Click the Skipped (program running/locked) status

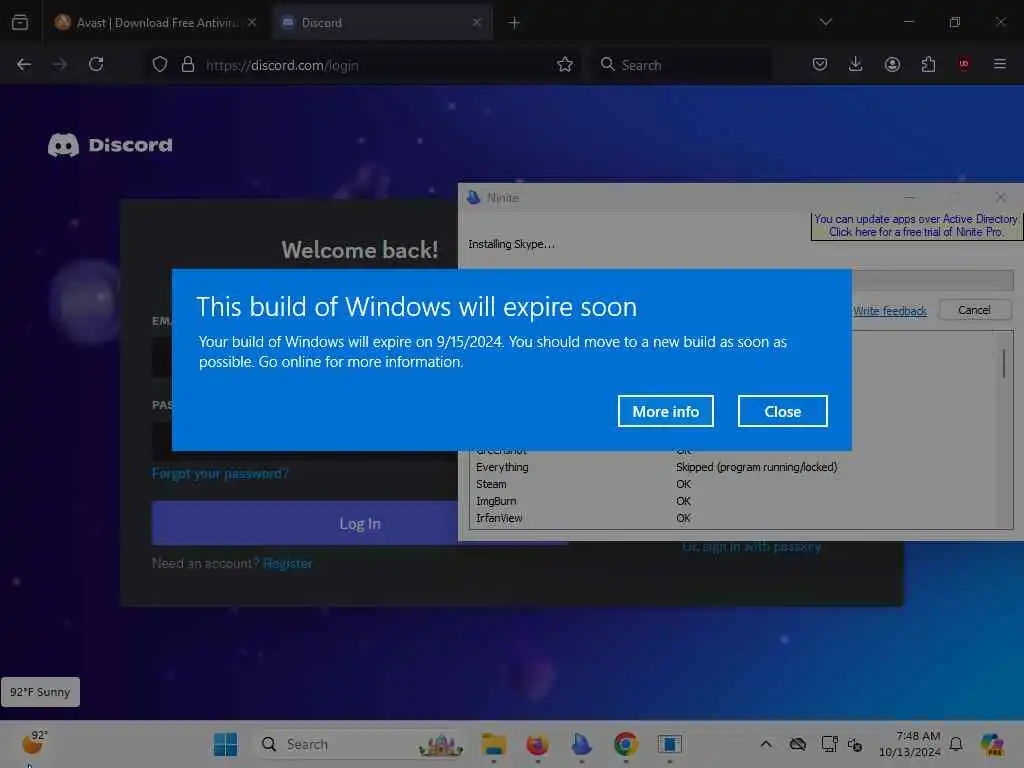[756, 467]
